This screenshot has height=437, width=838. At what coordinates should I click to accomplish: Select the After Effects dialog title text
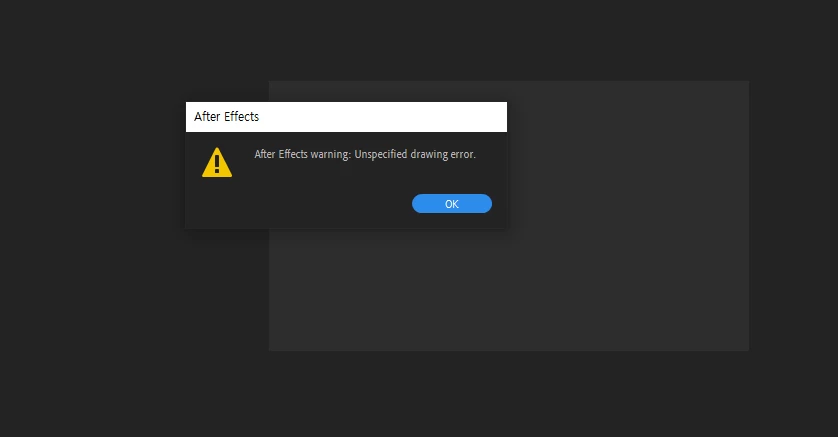click(x=227, y=116)
